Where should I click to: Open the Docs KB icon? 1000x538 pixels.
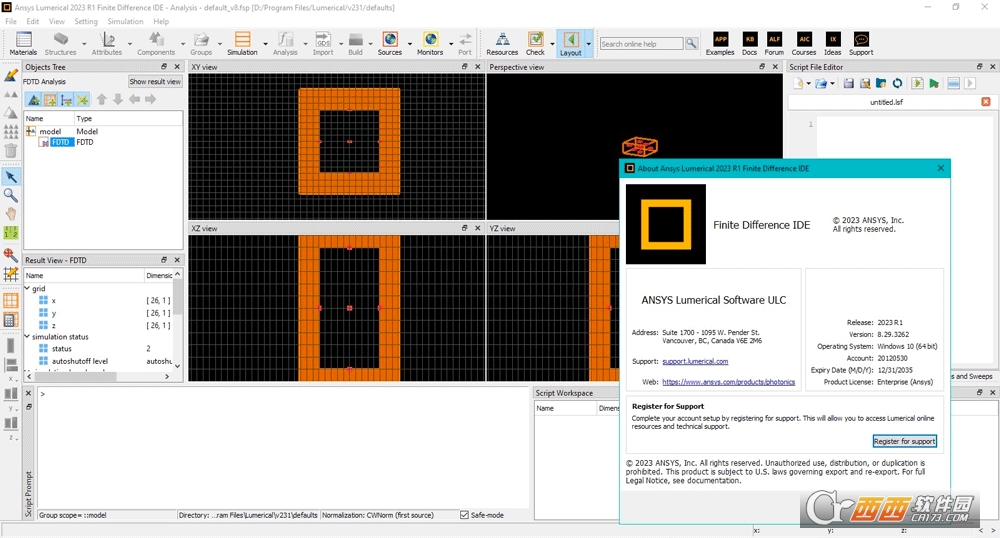[x=749, y=40]
